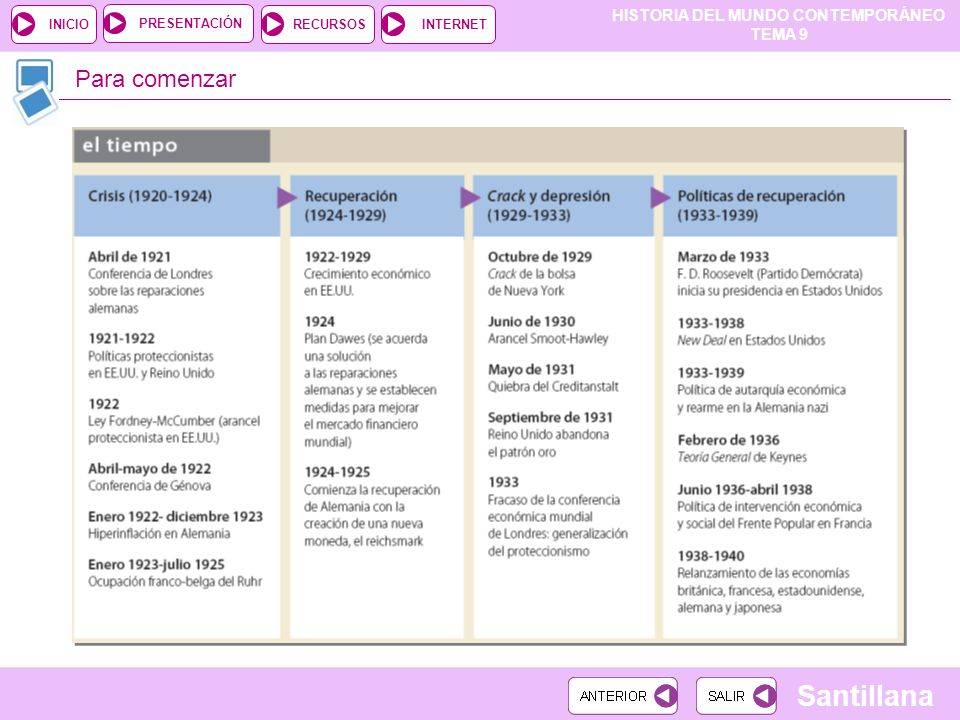960x720 pixels.
Task: Click 'Frente Popular en Francia' line
Action: [774, 523]
